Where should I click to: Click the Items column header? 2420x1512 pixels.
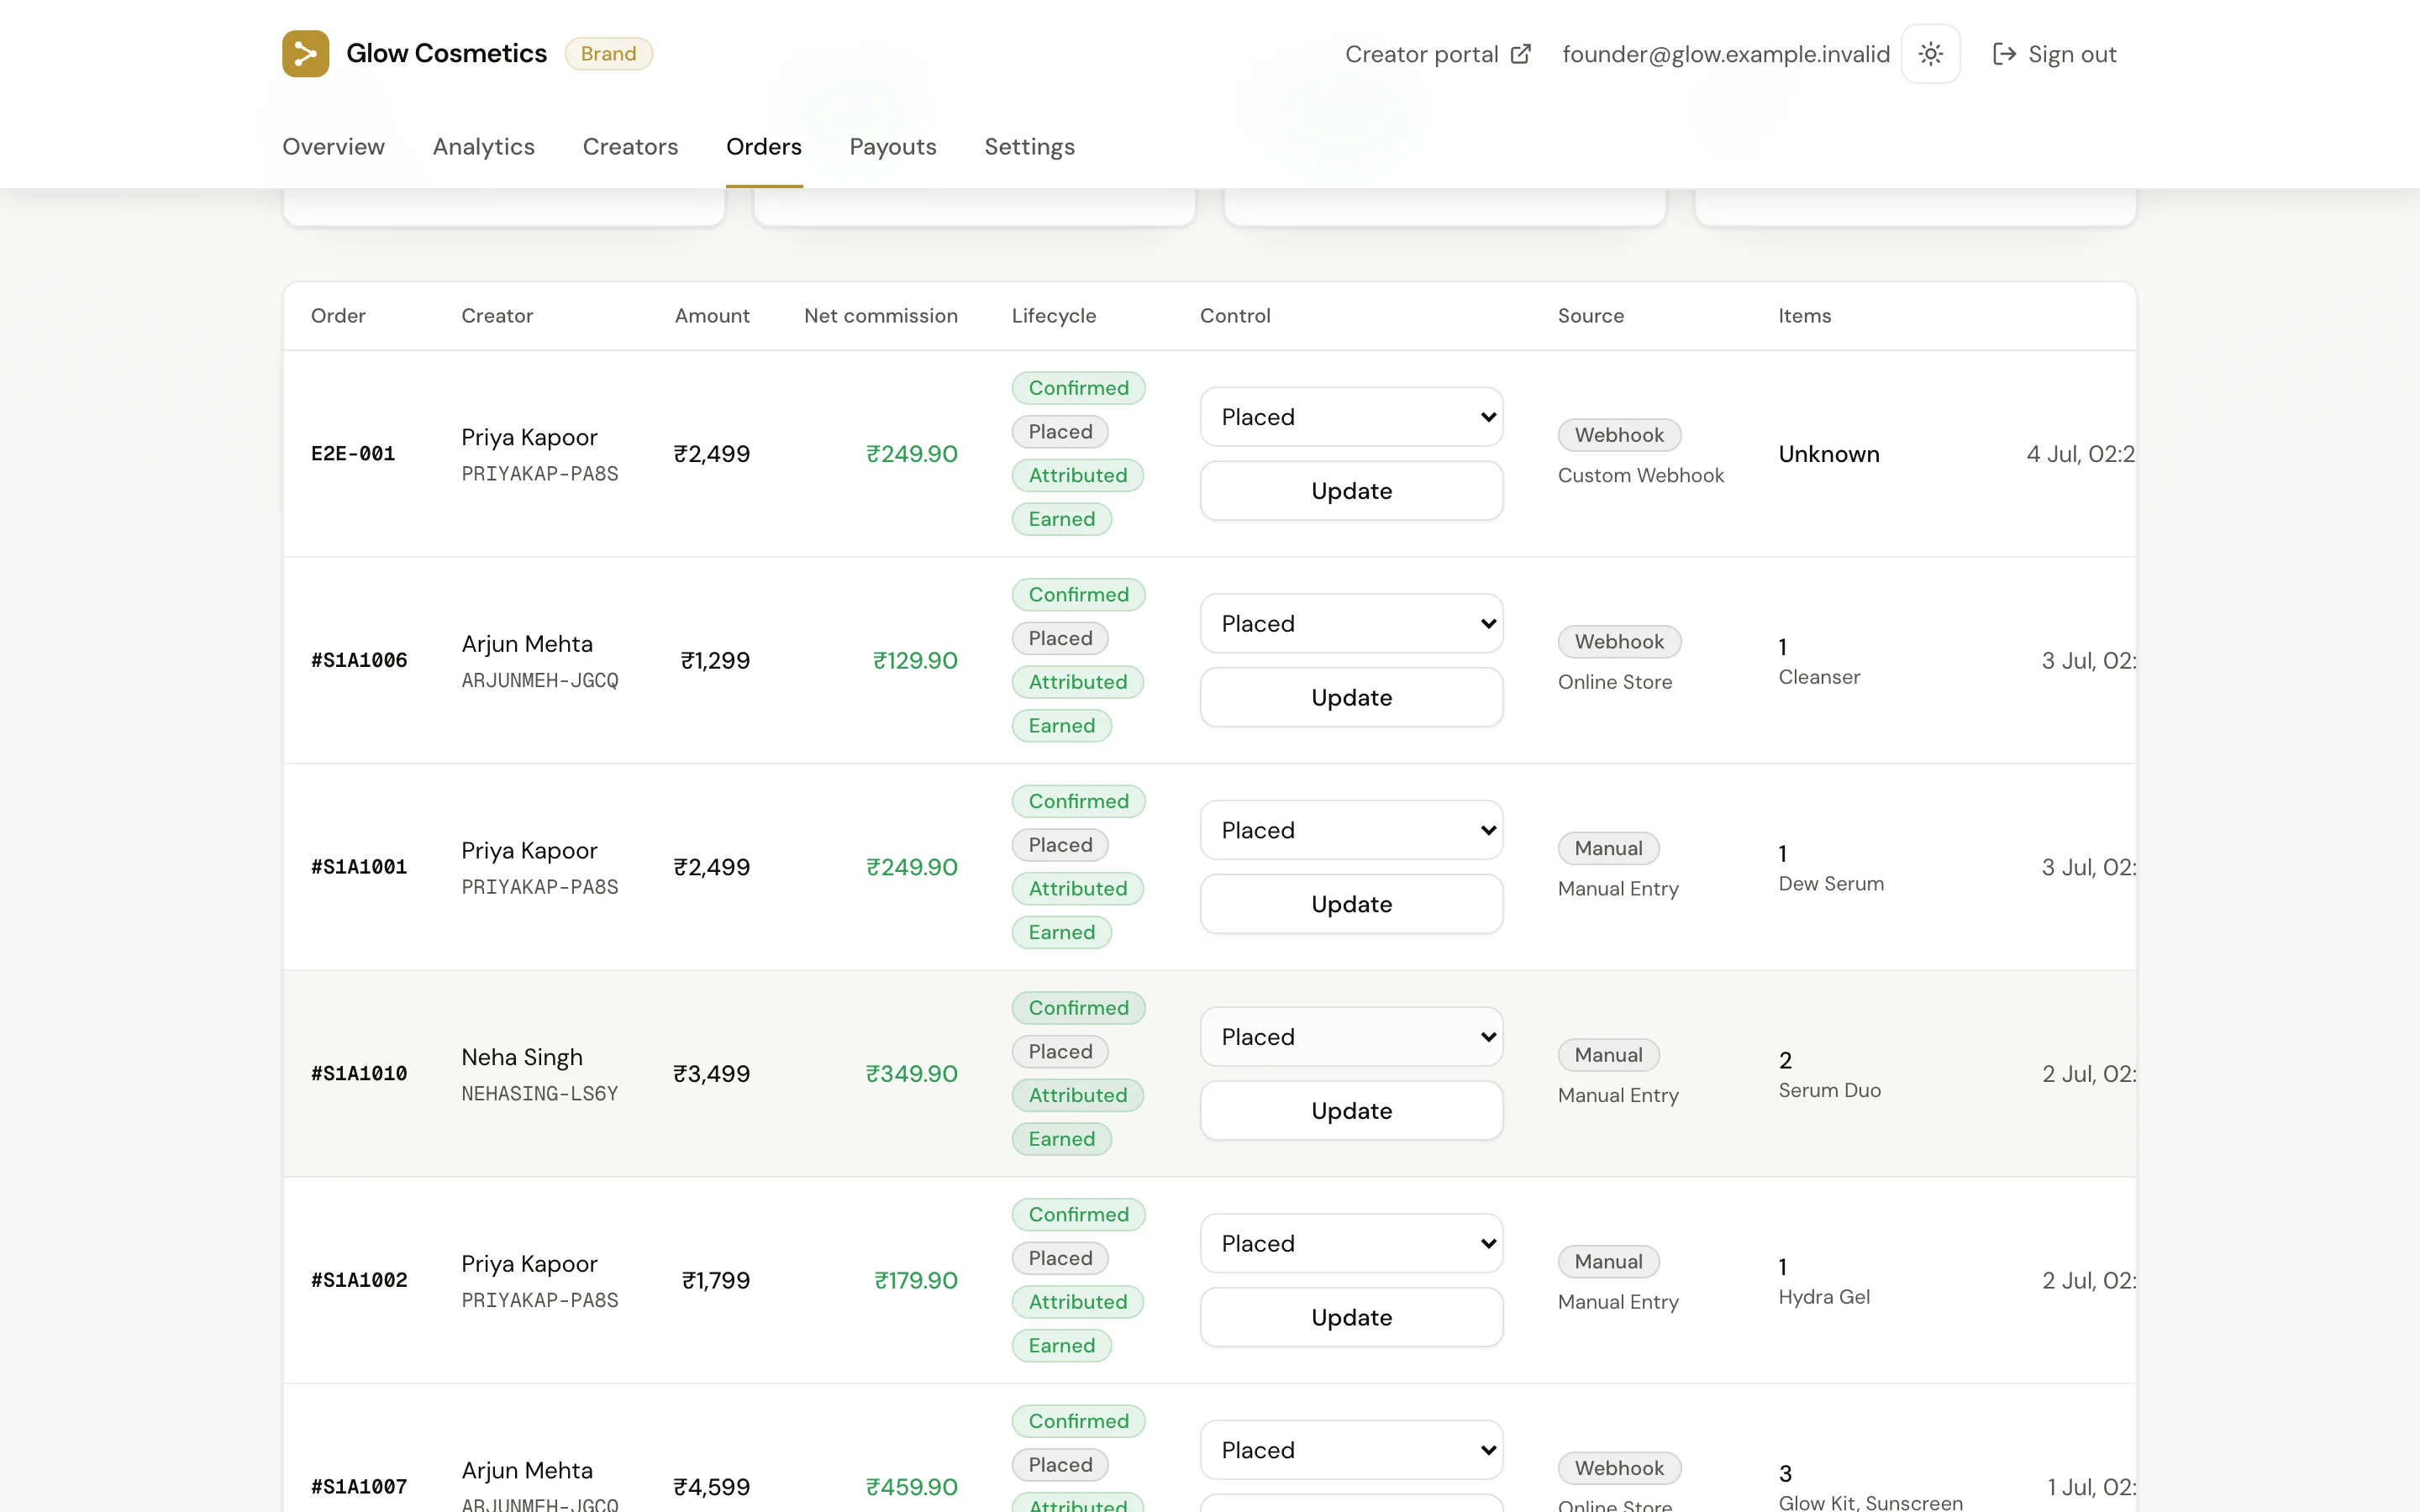(x=1804, y=316)
